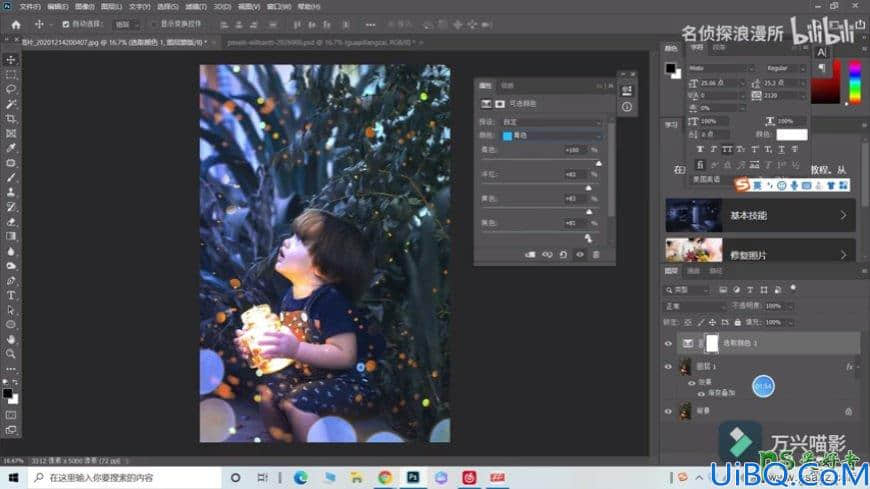This screenshot has width=870, height=489.
Task: Open Microsoft Edge from the taskbar
Action: [300, 477]
